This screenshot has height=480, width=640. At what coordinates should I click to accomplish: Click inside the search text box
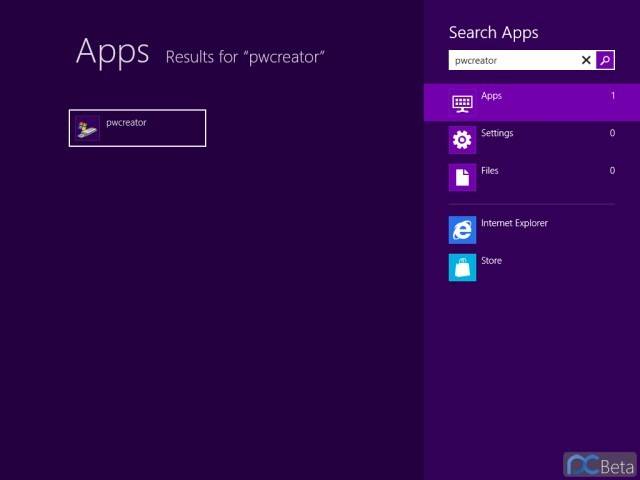(512, 60)
